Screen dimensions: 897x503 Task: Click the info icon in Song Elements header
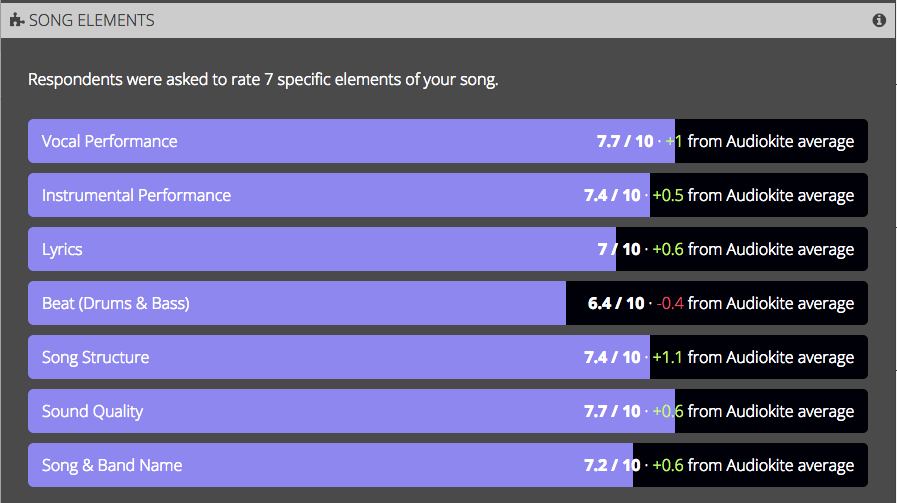879,21
